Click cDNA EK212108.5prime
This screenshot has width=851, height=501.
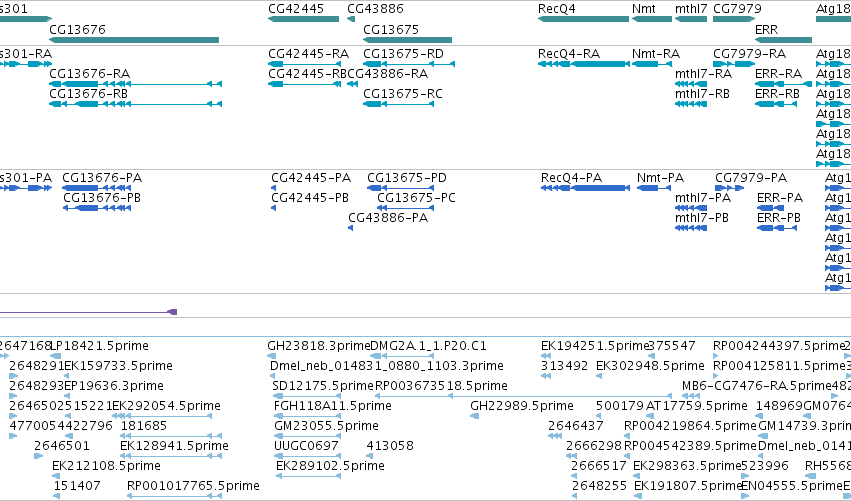point(106,466)
